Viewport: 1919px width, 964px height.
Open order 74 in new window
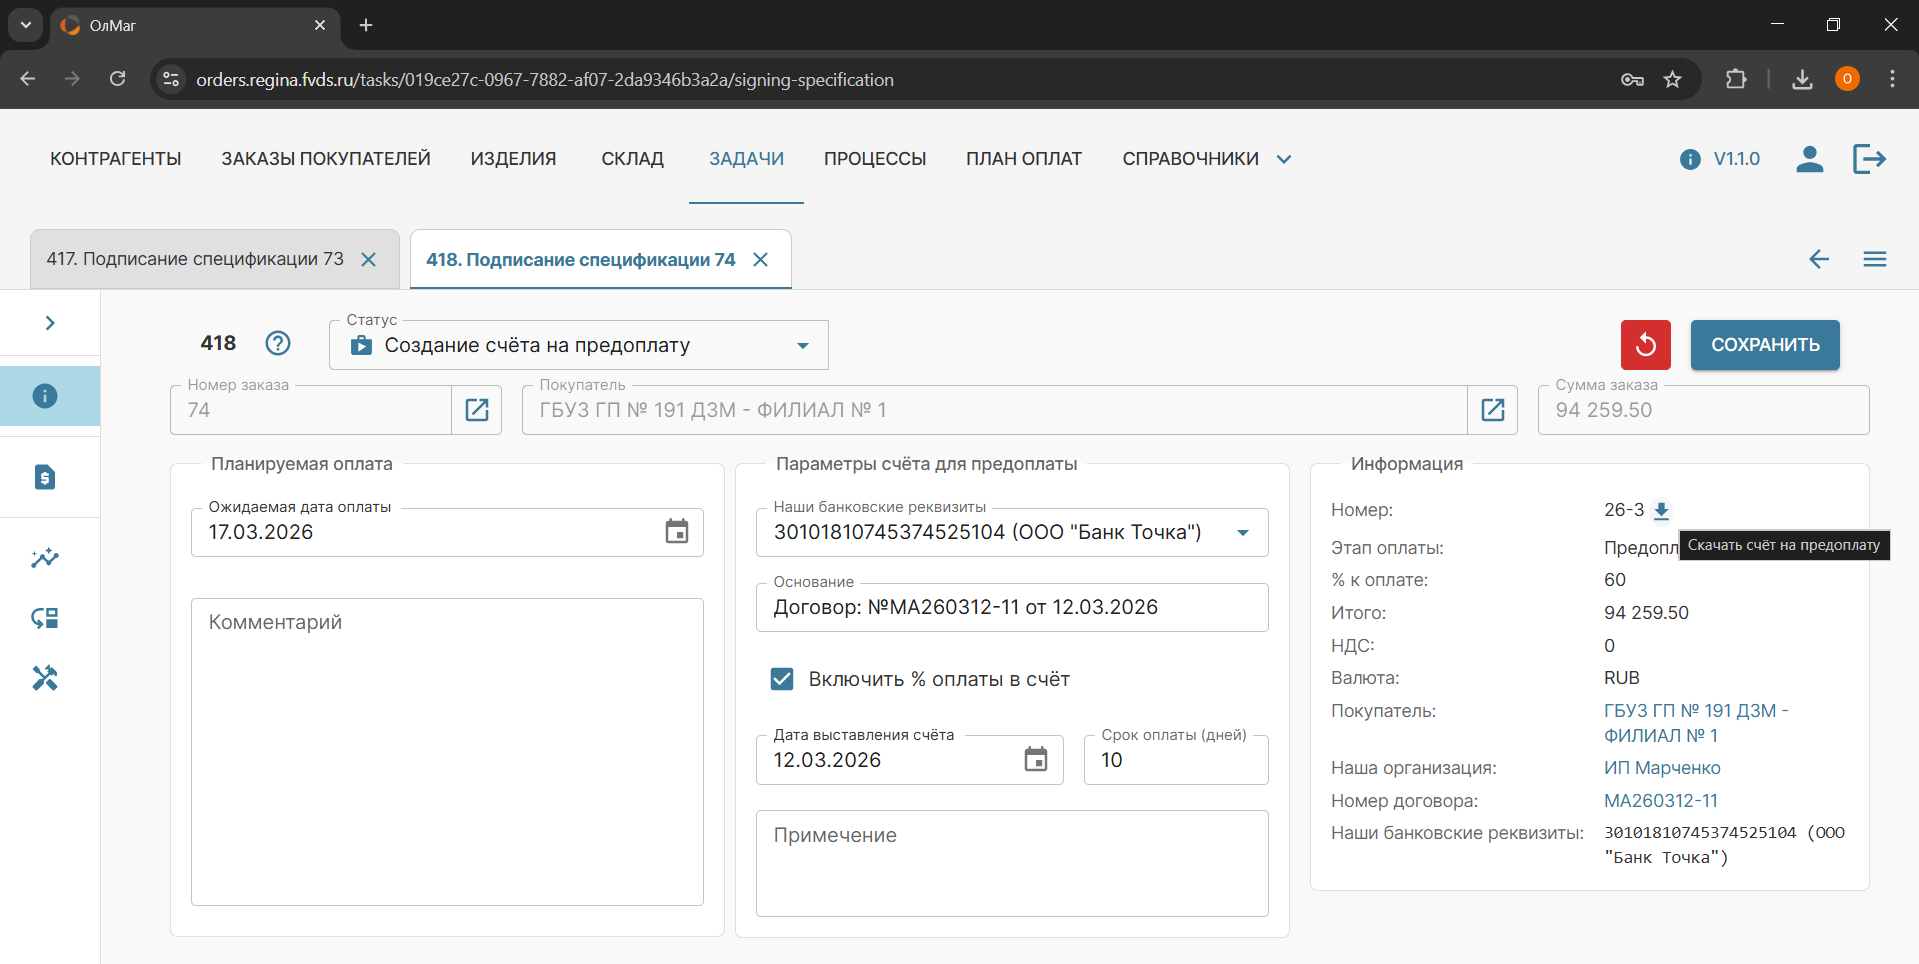477,410
